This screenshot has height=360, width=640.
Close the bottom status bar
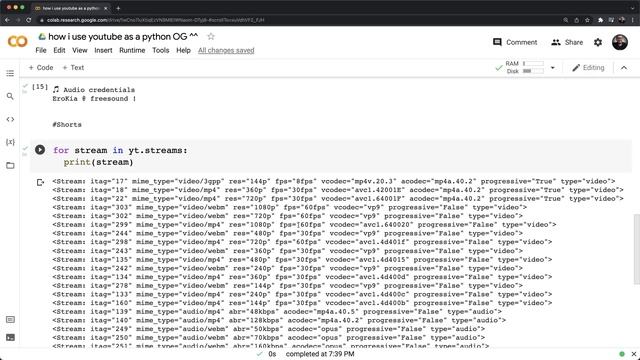633,354
